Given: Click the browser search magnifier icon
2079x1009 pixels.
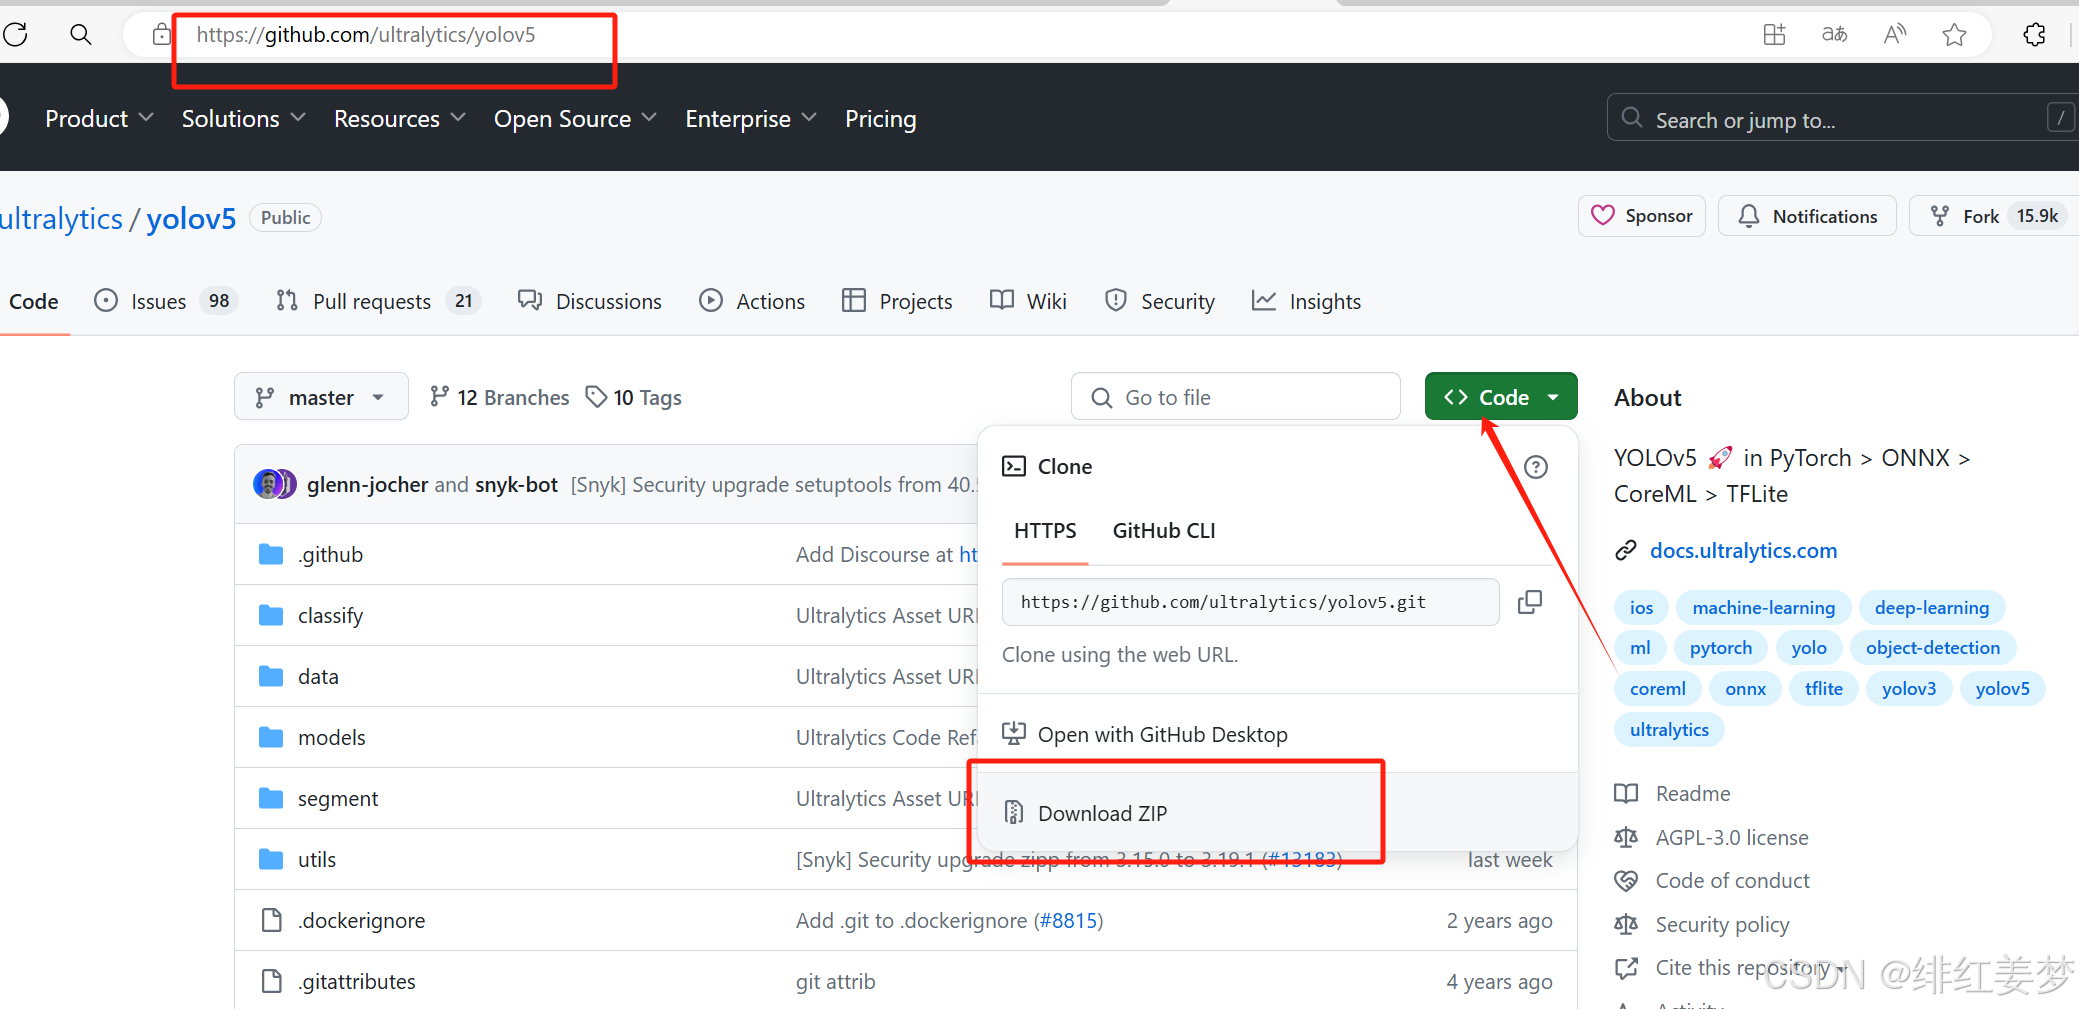Looking at the screenshot, I should 81,35.
